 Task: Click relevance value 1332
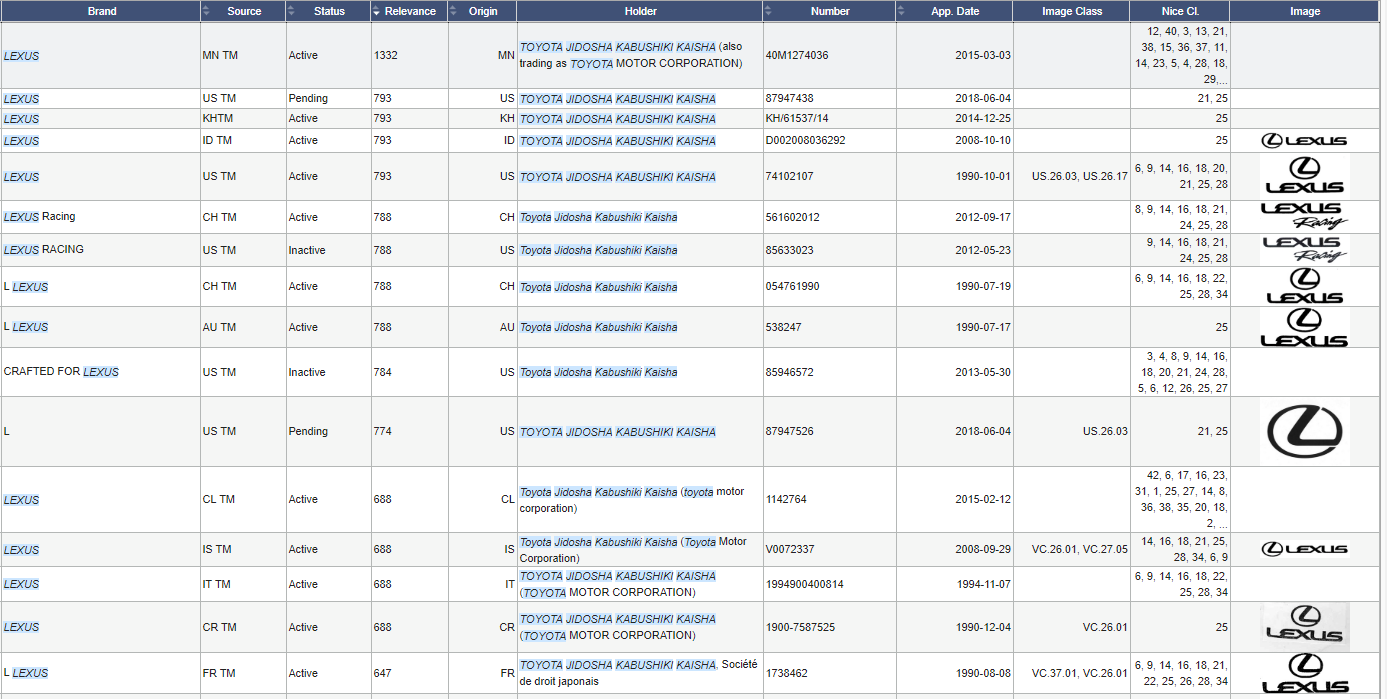(x=386, y=55)
